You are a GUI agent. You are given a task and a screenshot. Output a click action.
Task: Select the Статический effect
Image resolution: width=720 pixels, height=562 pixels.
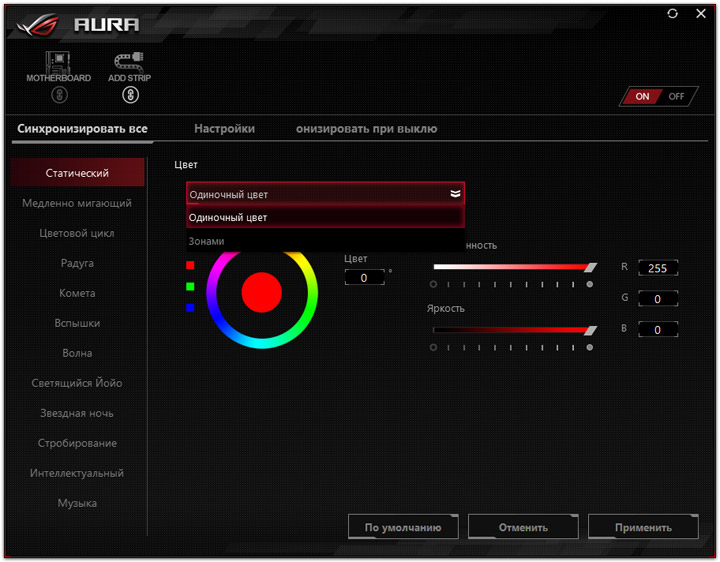pos(77,173)
